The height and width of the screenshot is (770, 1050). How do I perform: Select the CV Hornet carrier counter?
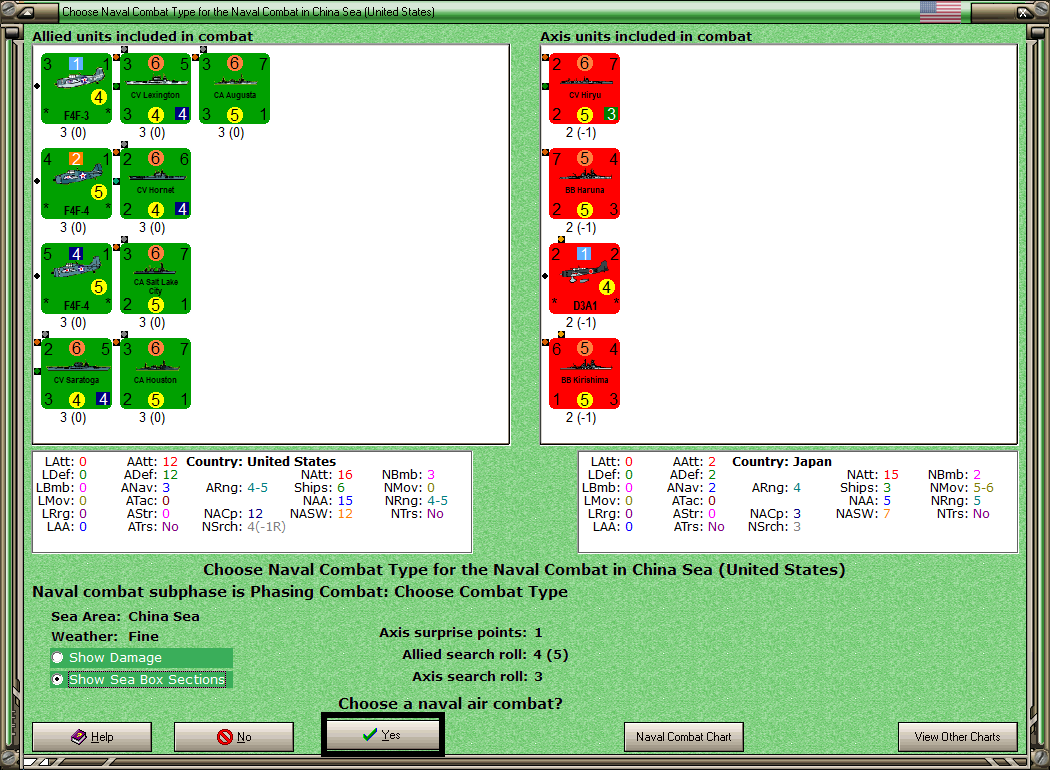pos(155,183)
